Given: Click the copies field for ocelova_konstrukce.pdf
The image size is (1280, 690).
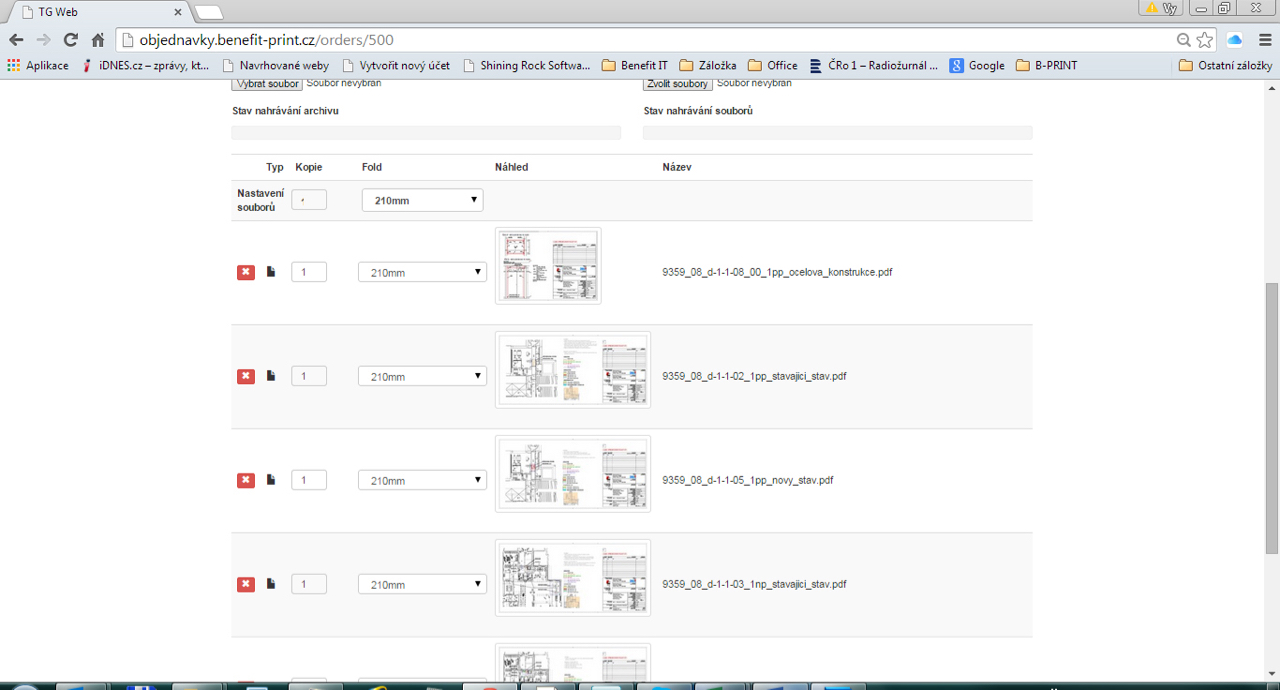Looking at the screenshot, I should tap(309, 272).
